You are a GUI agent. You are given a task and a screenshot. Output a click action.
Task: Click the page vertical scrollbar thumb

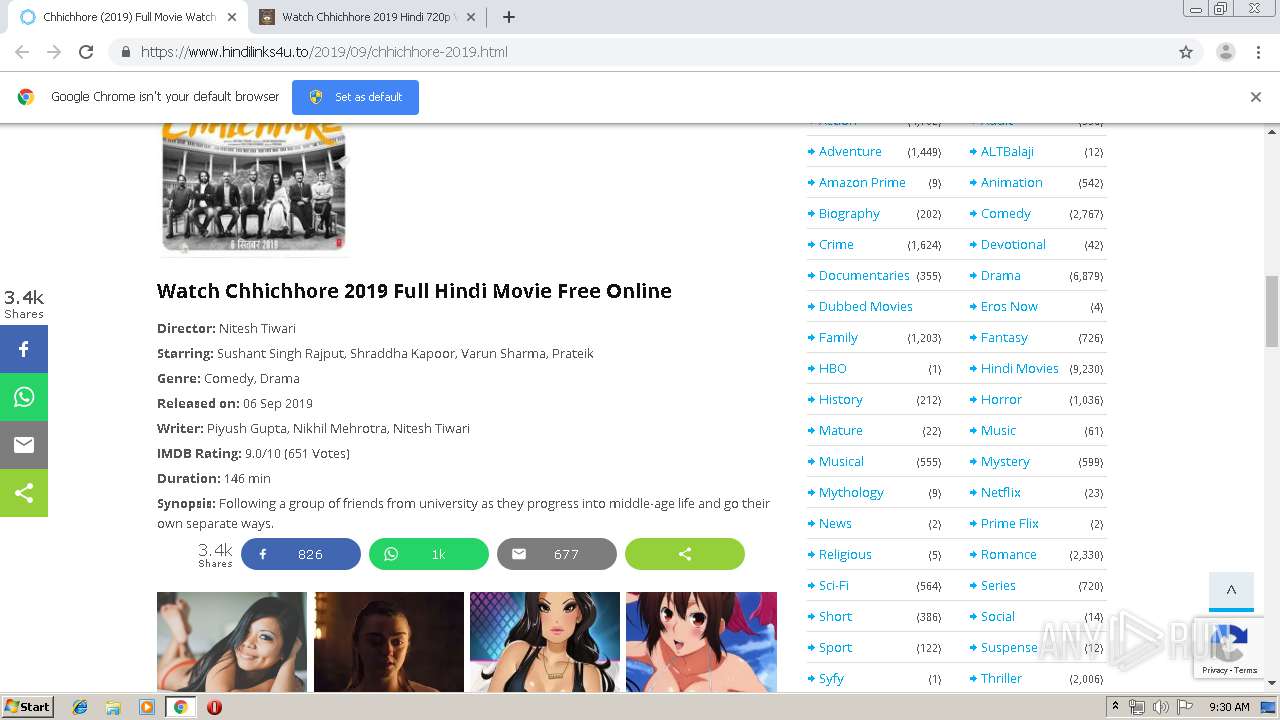(x=1272, y=311)
